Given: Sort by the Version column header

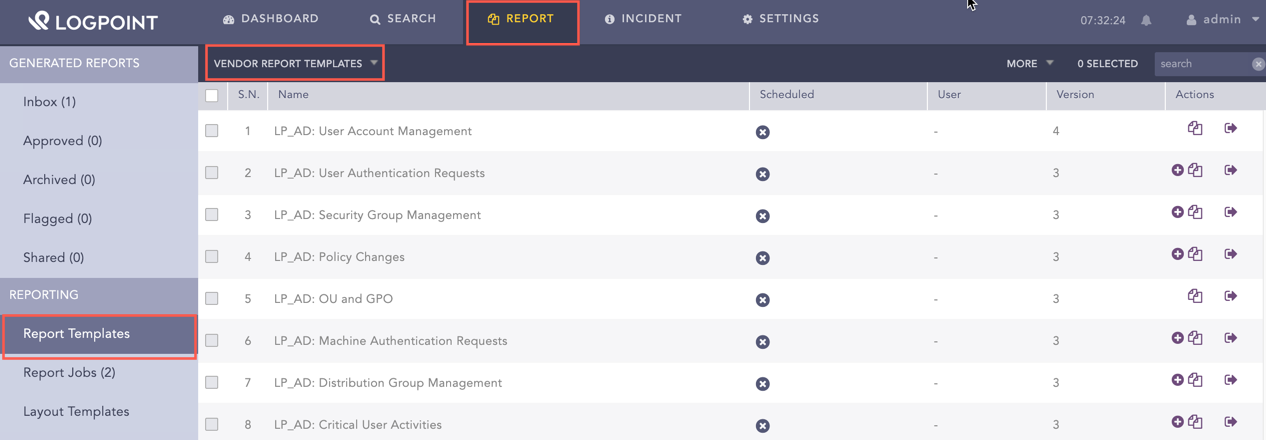Looking at the screenshot, I should click(x=1075, y=95).
